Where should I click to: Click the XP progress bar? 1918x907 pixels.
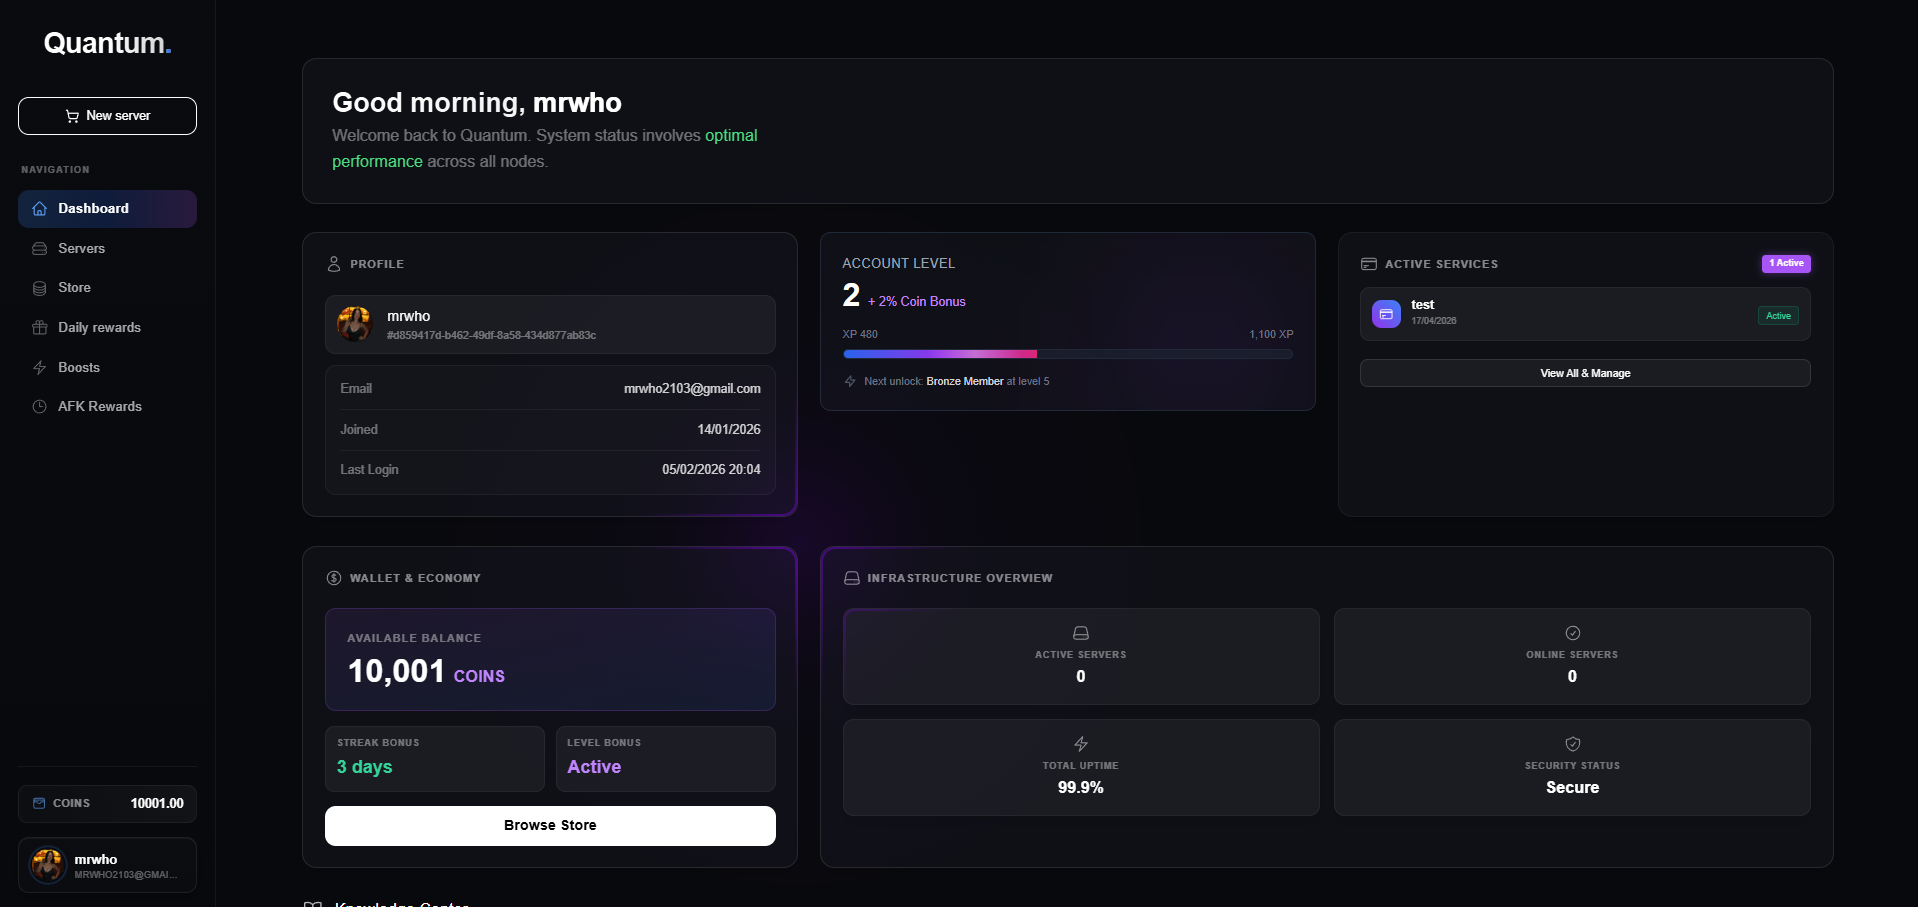tap(1068, 353)
